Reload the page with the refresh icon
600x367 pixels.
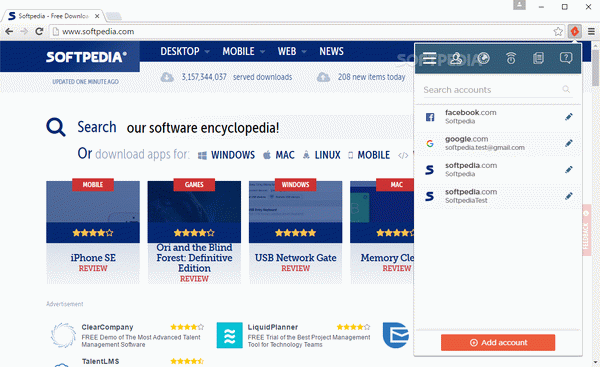click(39, 31)
